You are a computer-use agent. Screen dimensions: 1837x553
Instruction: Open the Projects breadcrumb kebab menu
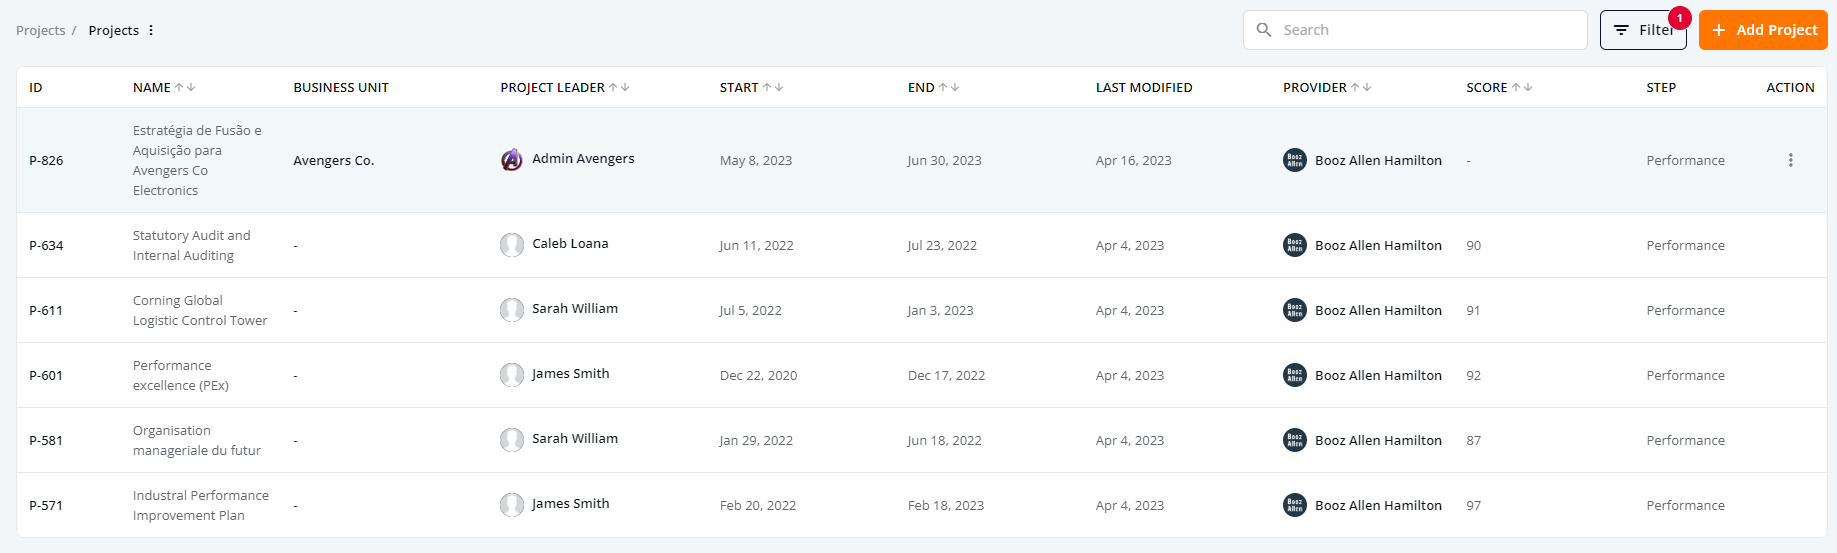151,30
